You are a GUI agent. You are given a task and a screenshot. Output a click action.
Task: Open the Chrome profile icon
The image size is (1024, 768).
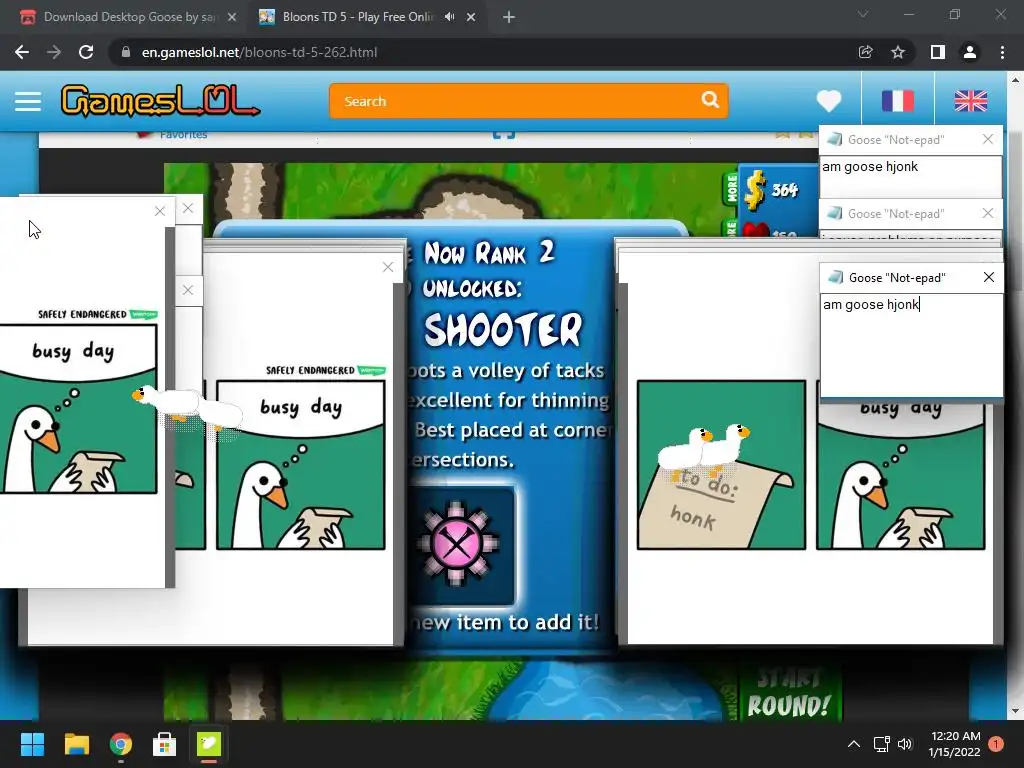coord(970,52)
